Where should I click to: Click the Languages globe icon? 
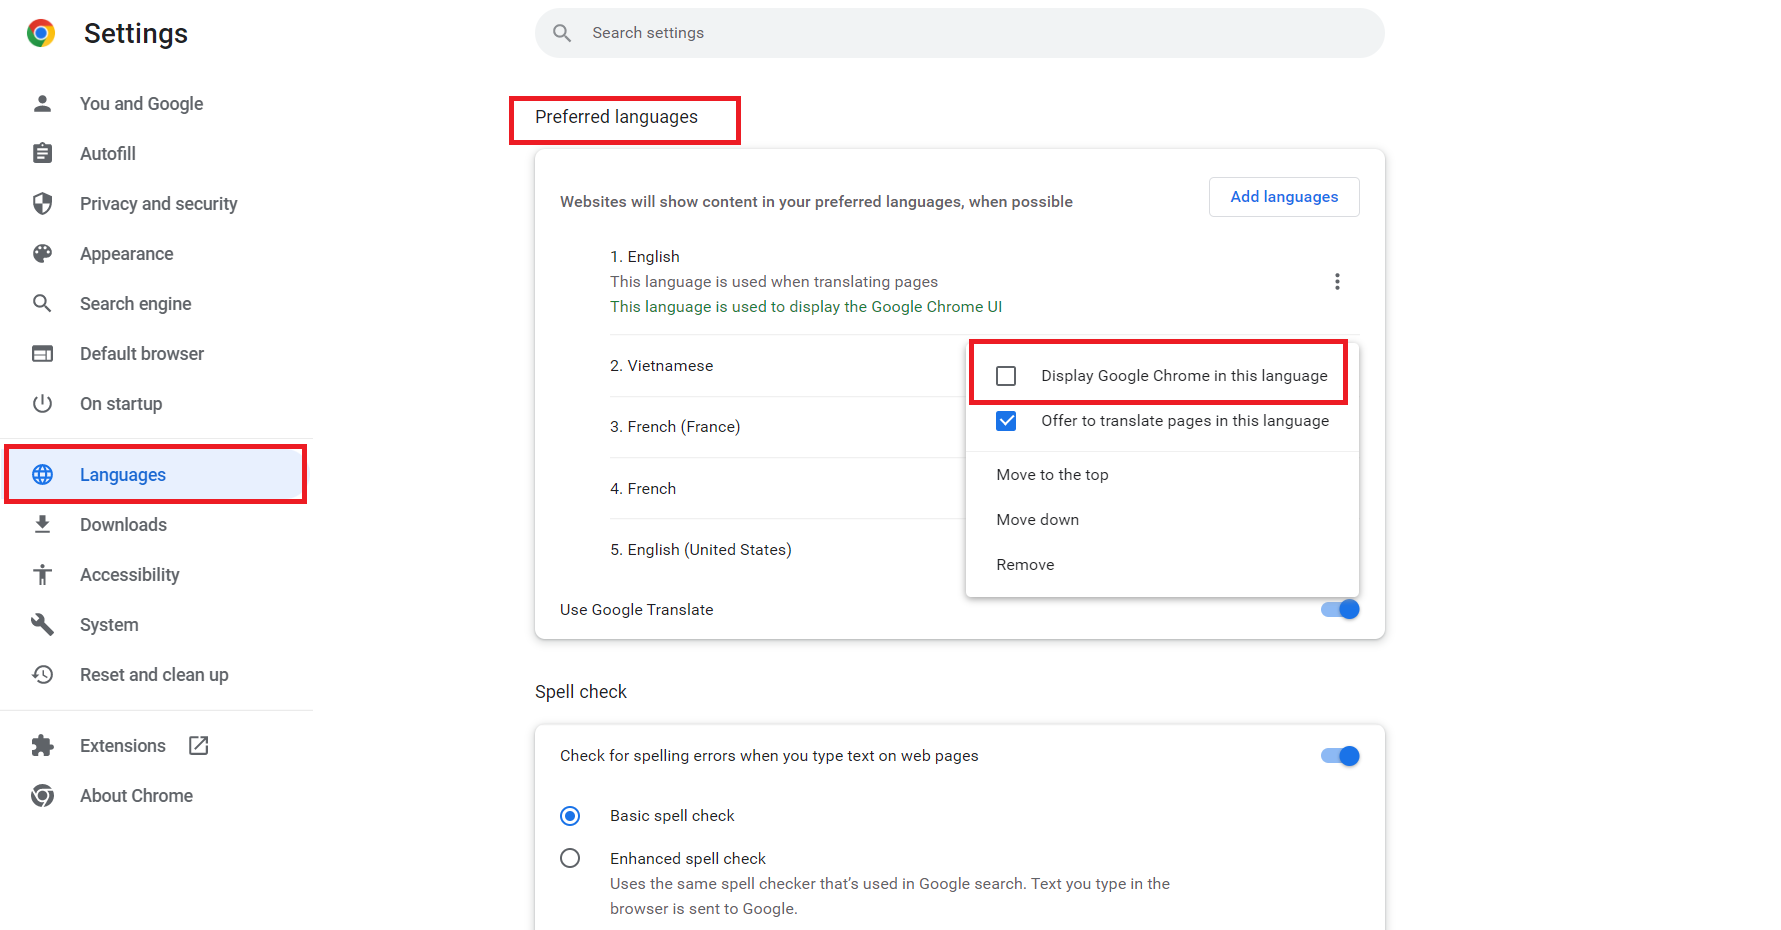[42, 474]
